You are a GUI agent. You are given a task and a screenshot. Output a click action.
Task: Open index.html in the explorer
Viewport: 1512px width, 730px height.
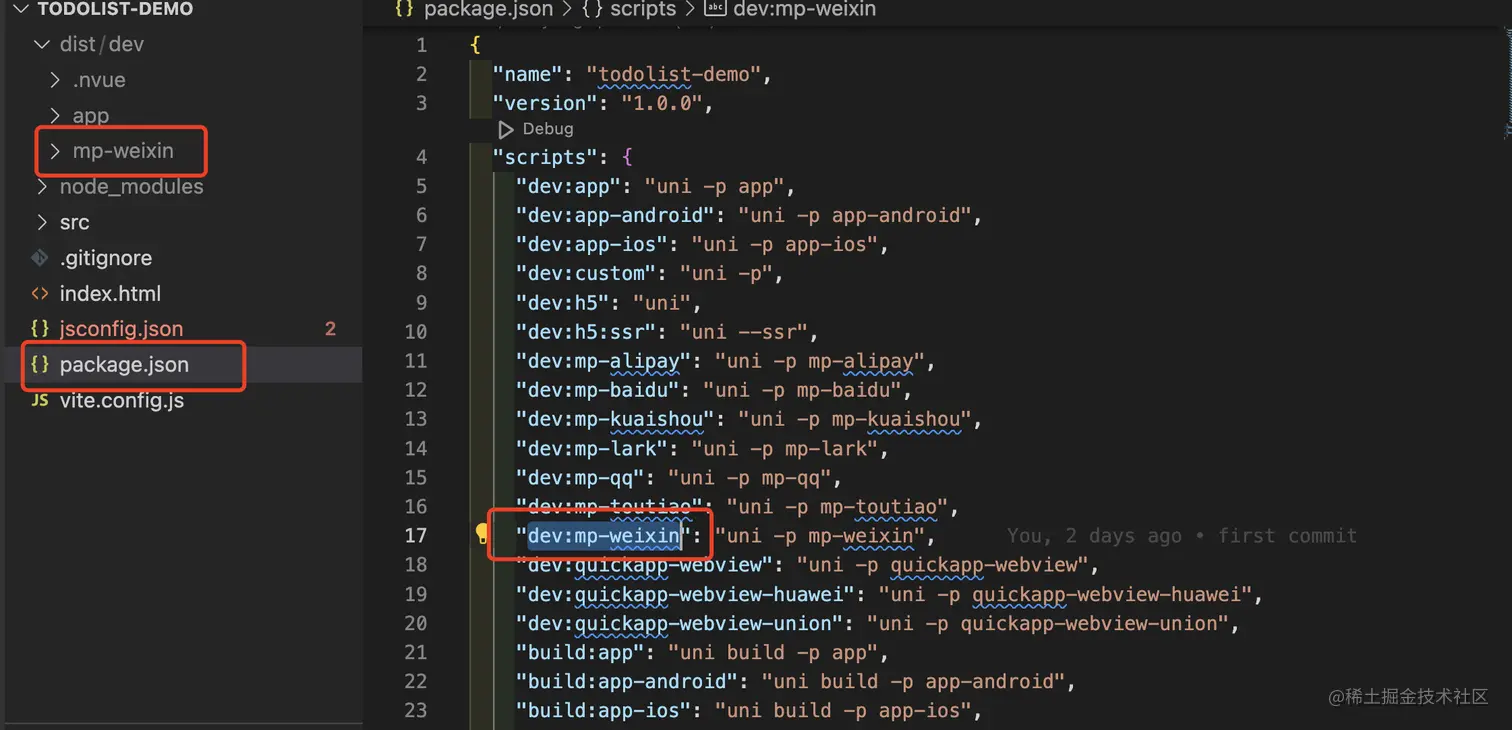coord(110,294)
